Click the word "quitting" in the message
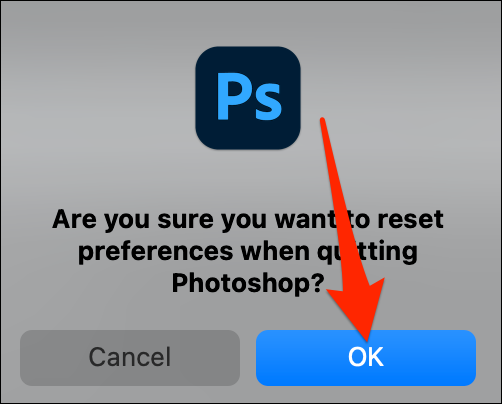This screenshot has width=502, height=404. (x=367, y=252)
